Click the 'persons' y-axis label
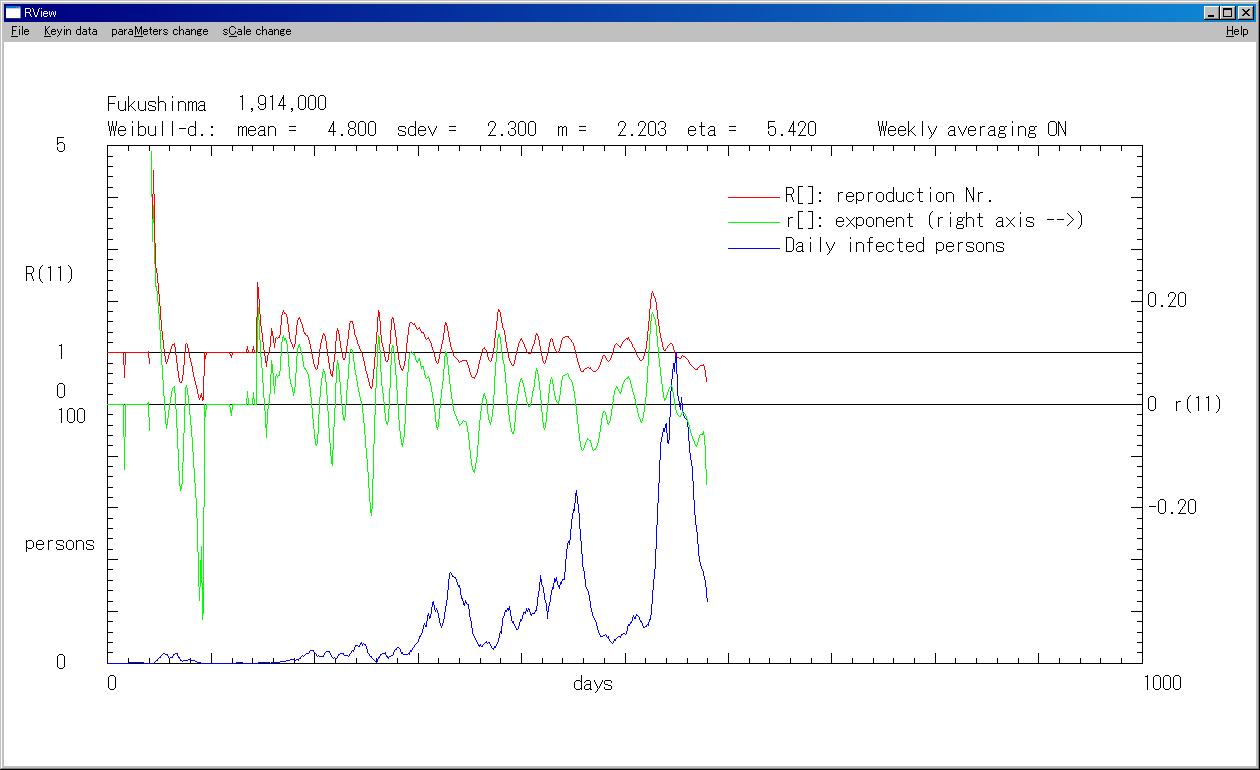1260x770 pixels. pos(60,544)
